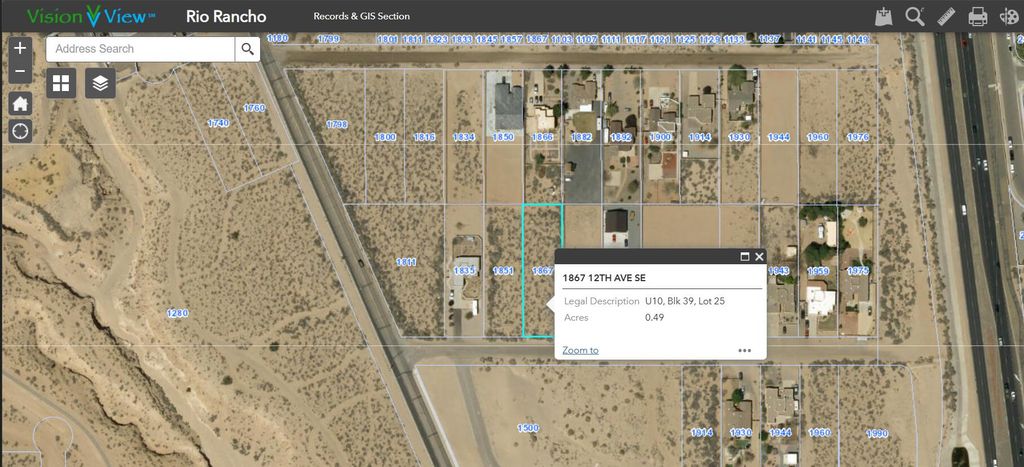Viewport: 1024px width, 467px height.
Task: Select the large parcel labeled 1280
Action: (x=177, y=313)
